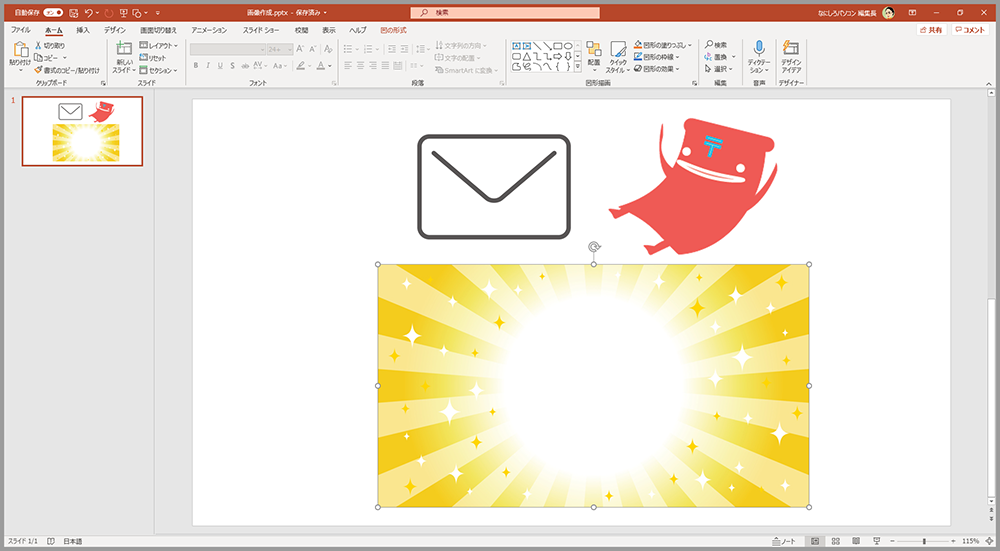Open デザイン アイデア designer
Viewport: 1000px width, 551px height.
(791, 57)
